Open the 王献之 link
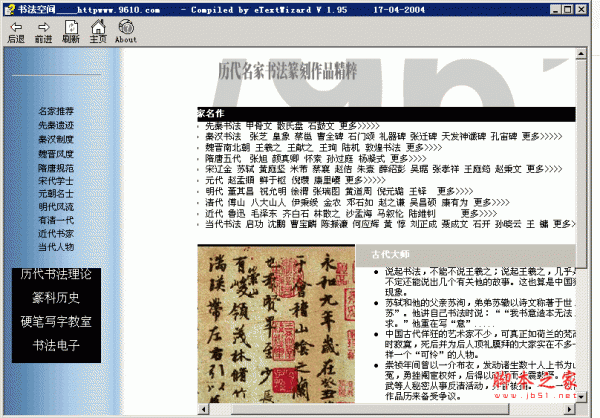600x418 pixels. [300, 147]
